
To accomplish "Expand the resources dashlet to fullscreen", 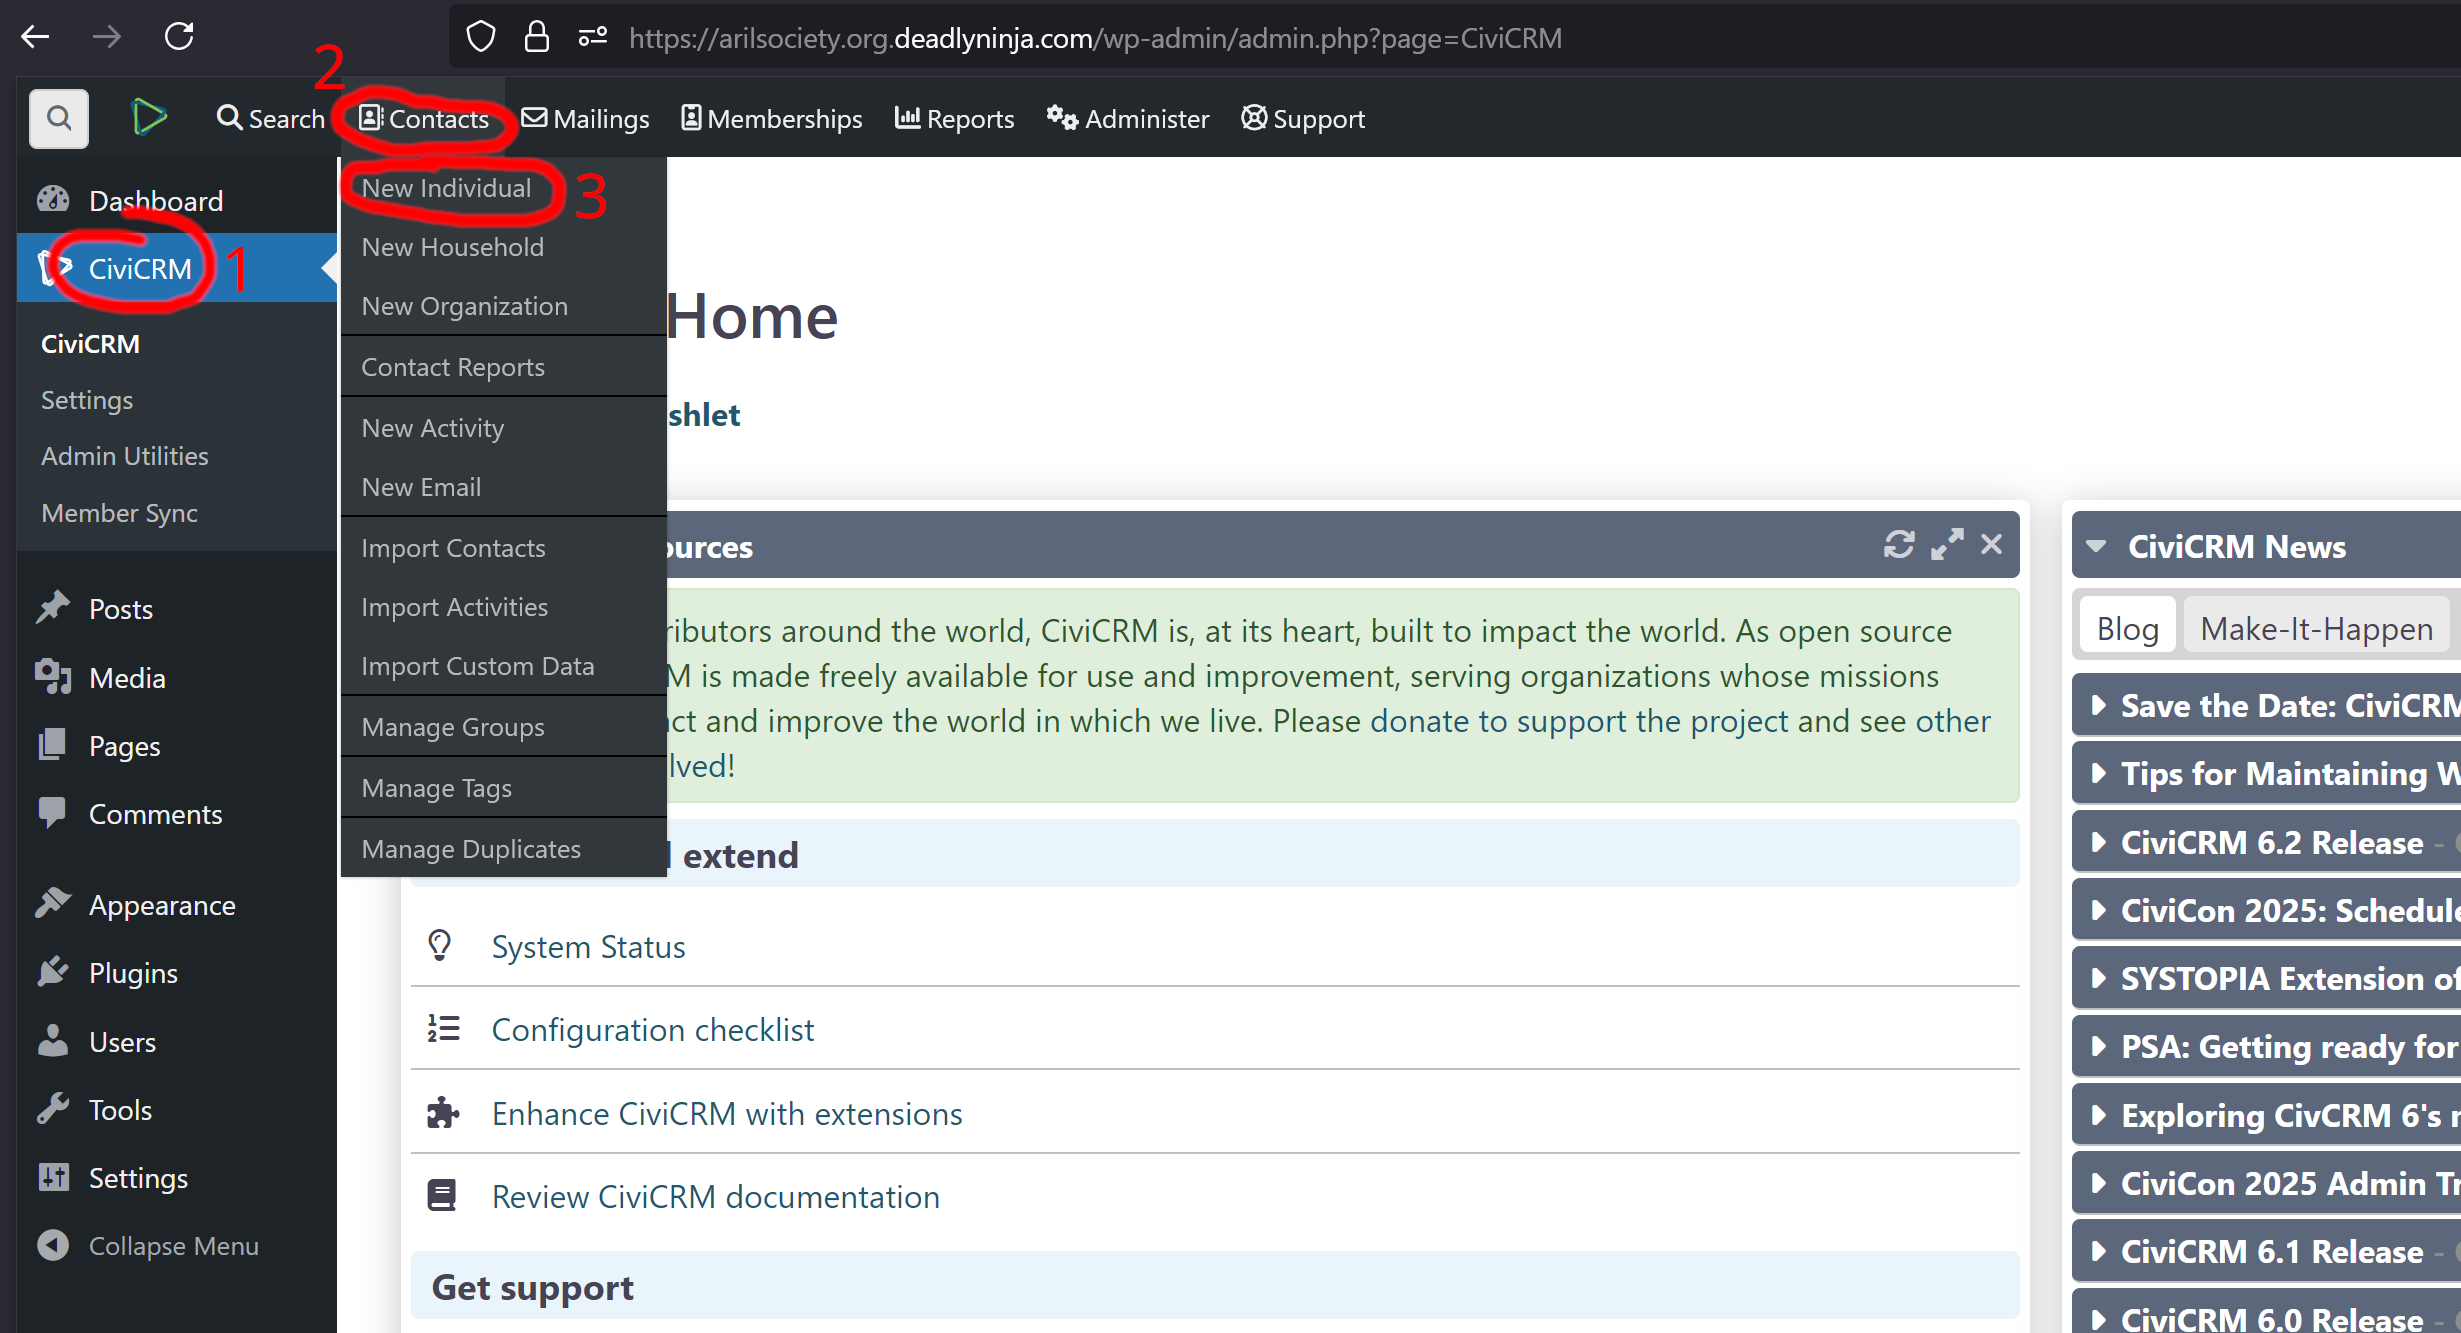I will point(1946,545).
